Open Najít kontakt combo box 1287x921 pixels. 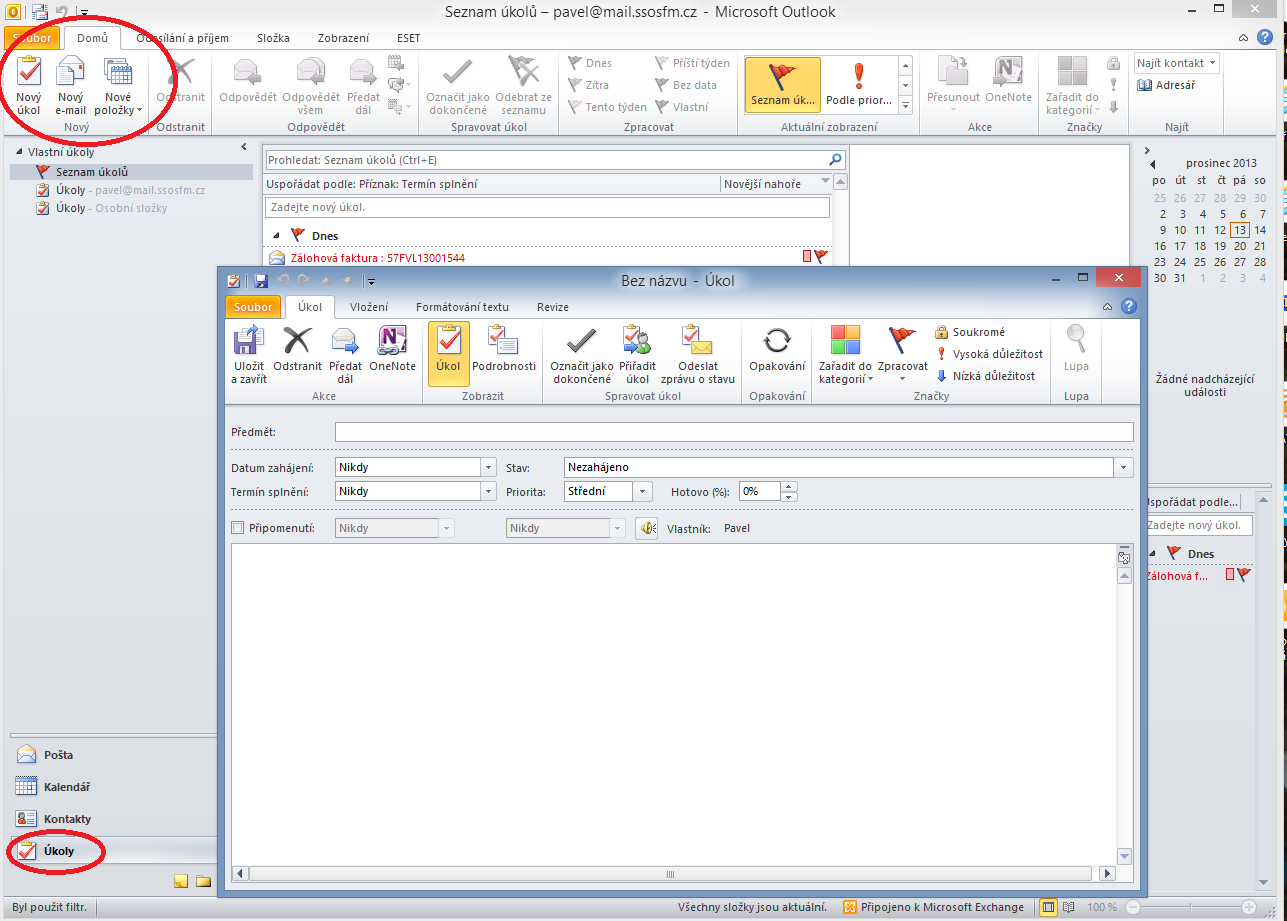pos(1177,63)
